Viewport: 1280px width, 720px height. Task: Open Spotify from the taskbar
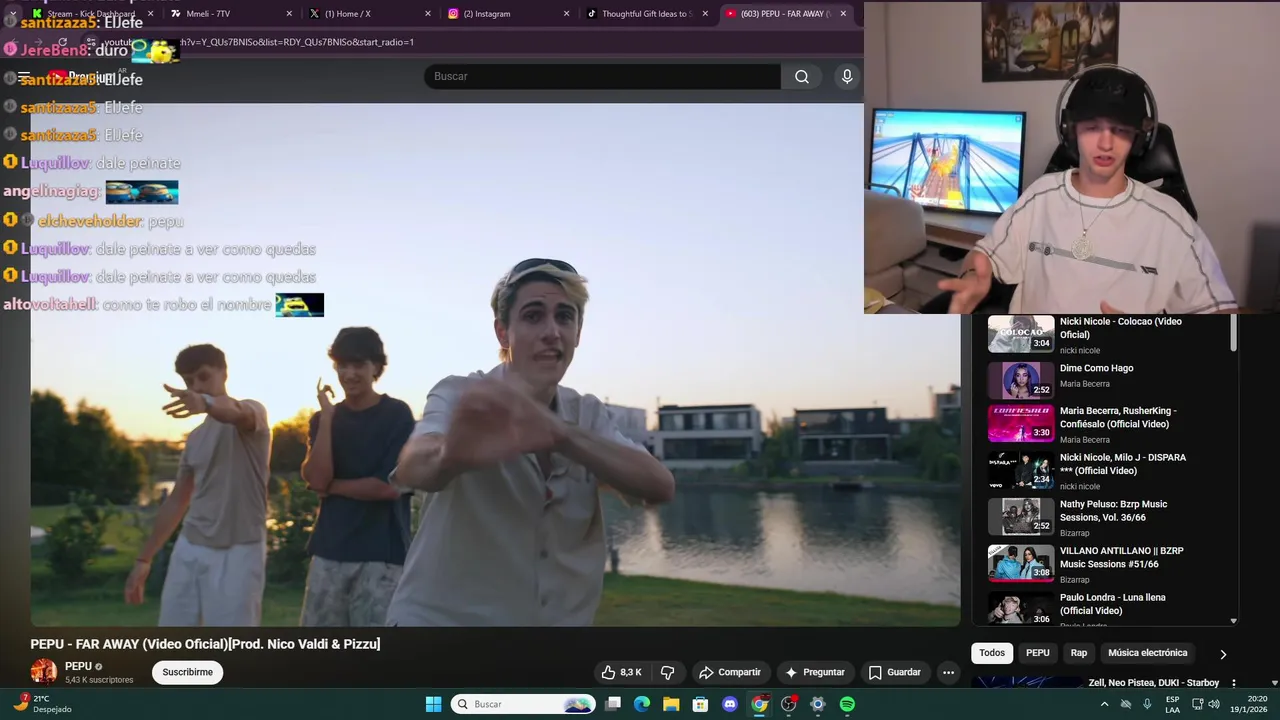pyautogui.click(x=847, y=704)
